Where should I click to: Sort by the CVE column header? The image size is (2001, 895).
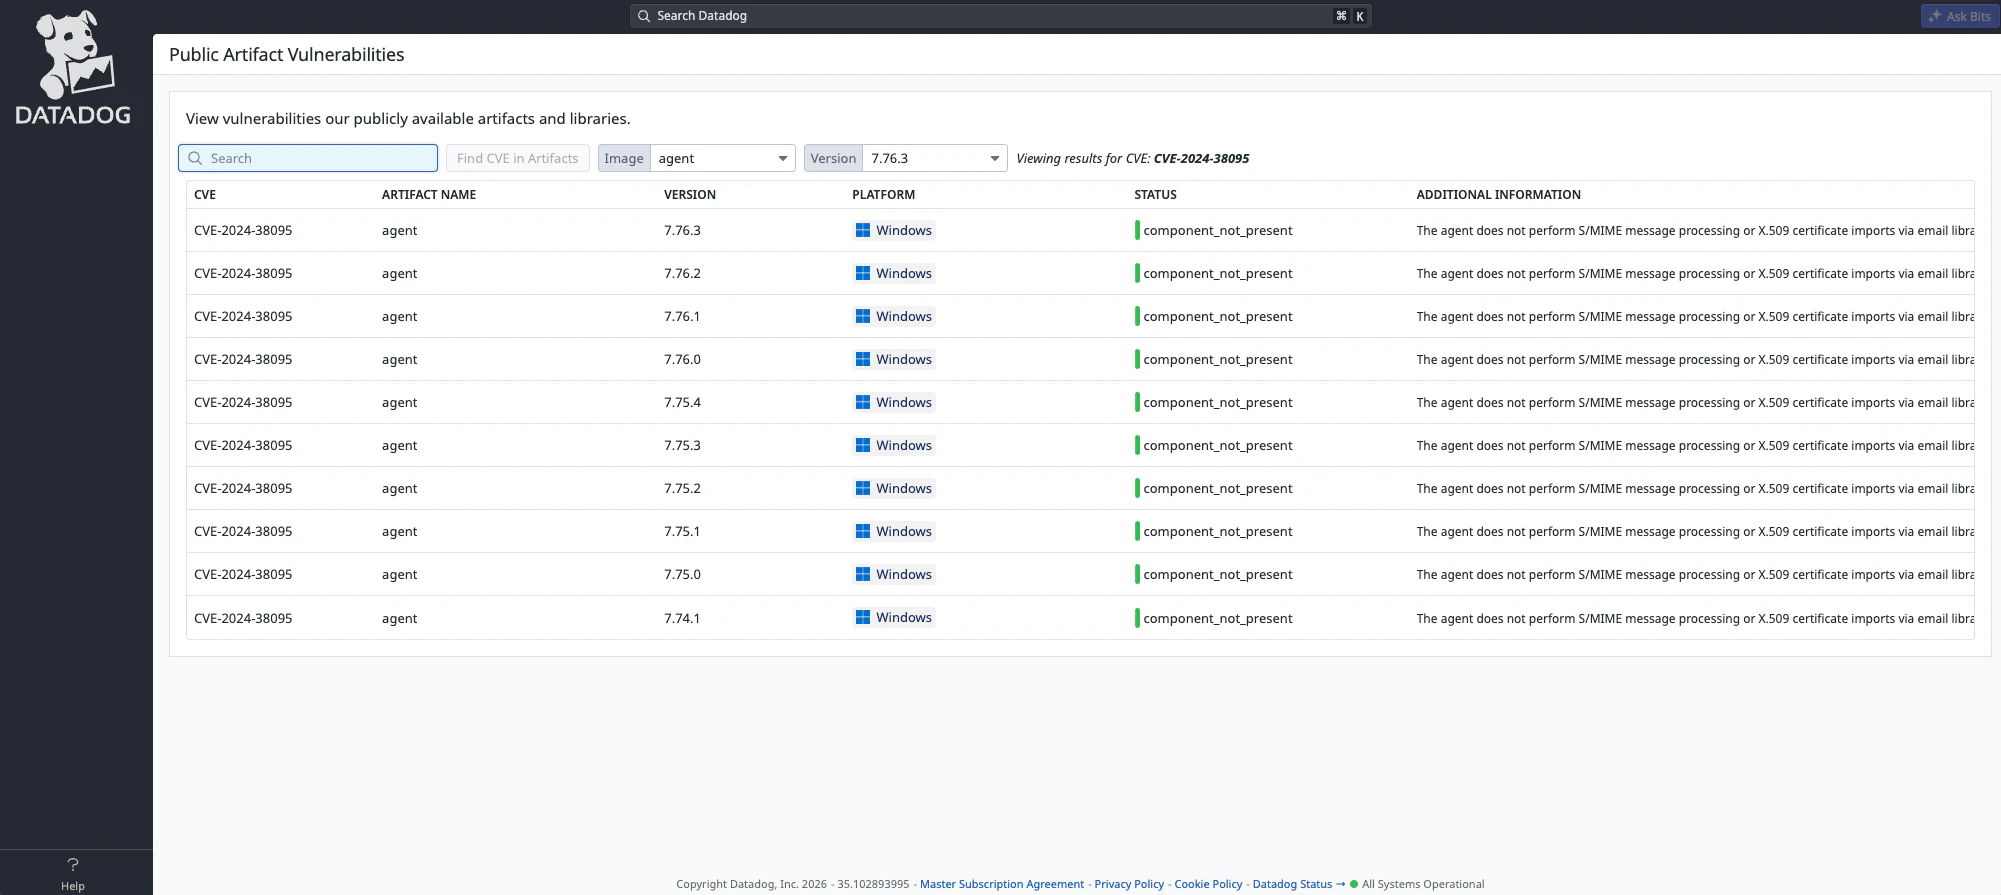[x=205, y=195]
